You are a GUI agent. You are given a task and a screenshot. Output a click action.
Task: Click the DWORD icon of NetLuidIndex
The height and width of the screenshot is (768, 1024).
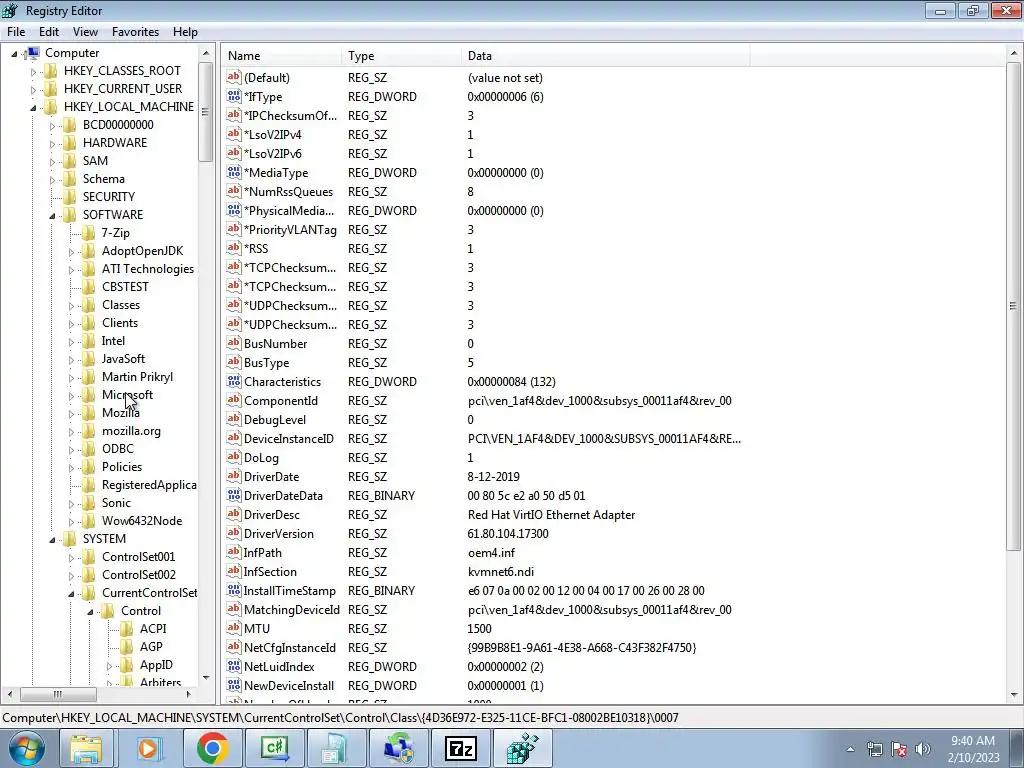pyautogui.click(x=234, y=666)
